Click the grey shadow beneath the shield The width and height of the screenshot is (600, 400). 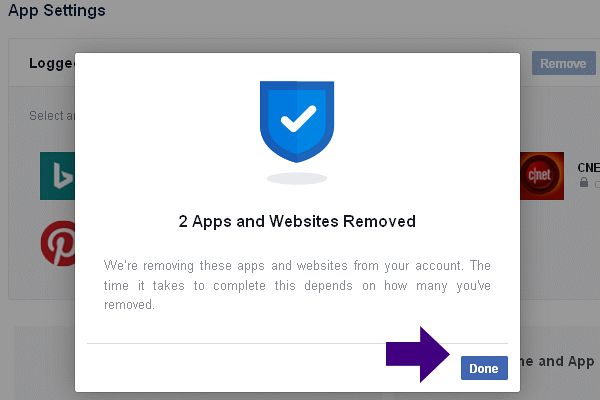tap(297, 178)
